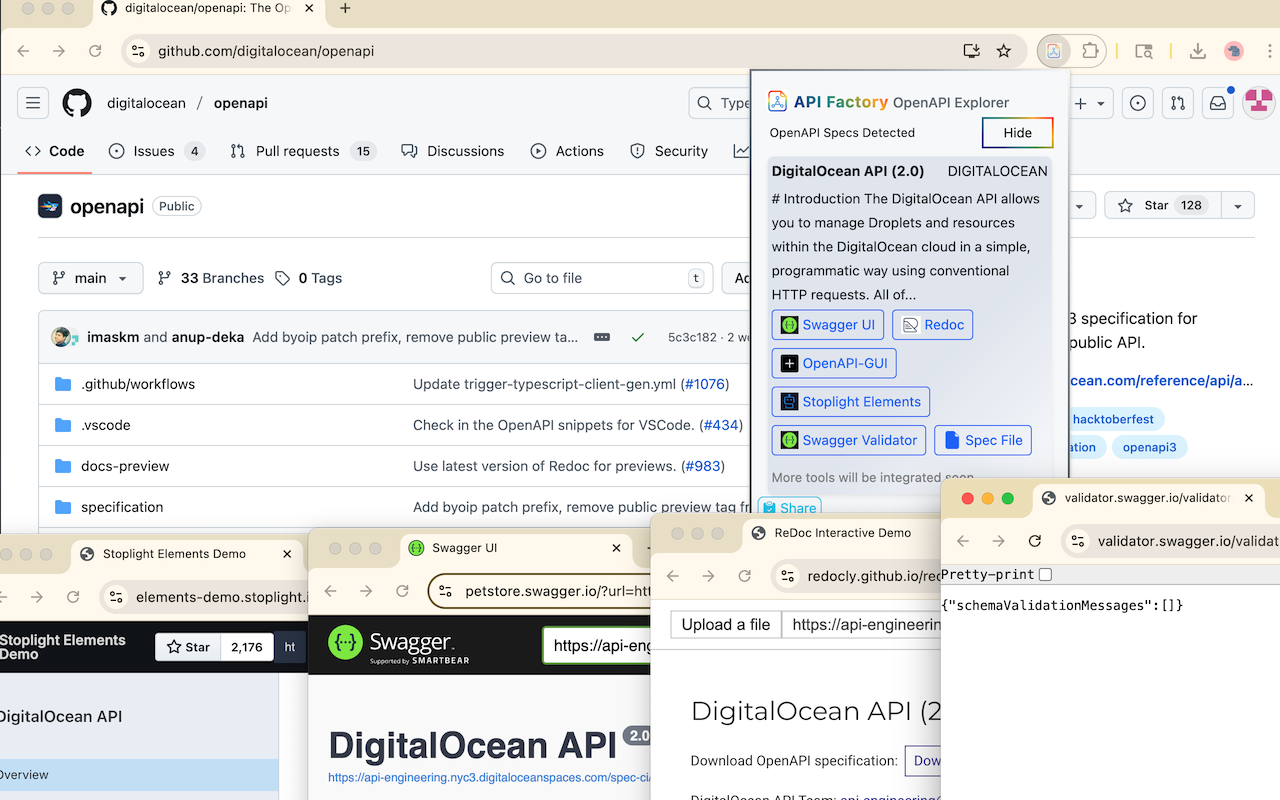Open the Star list dropdown arrow

[1238, 205]
